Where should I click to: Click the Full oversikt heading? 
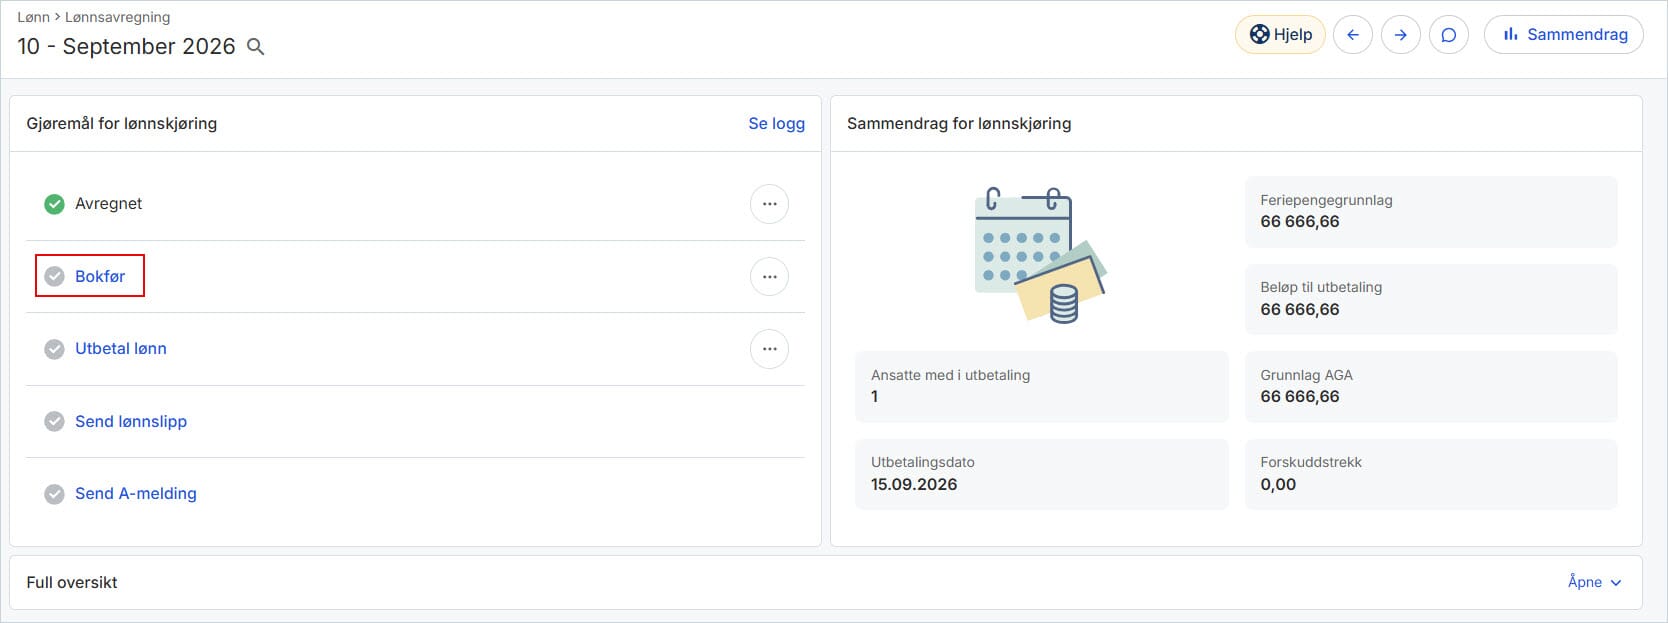(x=72, y=582)
